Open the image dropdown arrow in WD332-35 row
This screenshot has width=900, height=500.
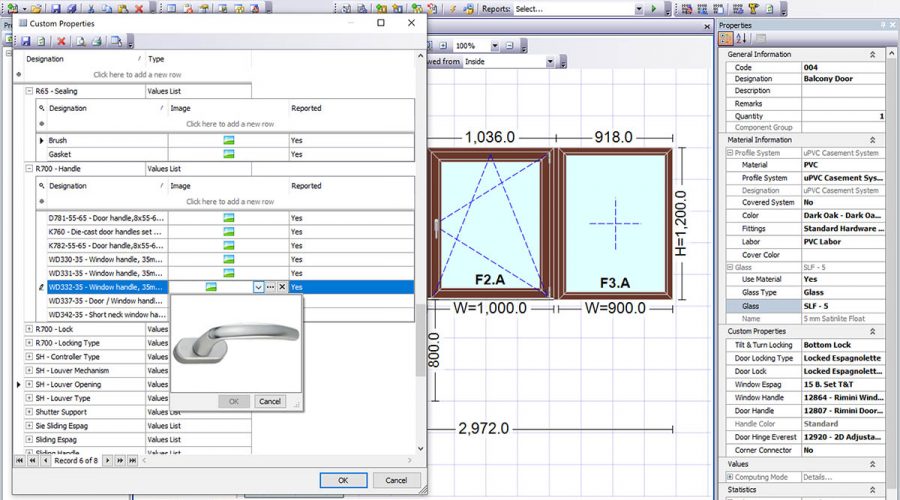pos(258,287)
